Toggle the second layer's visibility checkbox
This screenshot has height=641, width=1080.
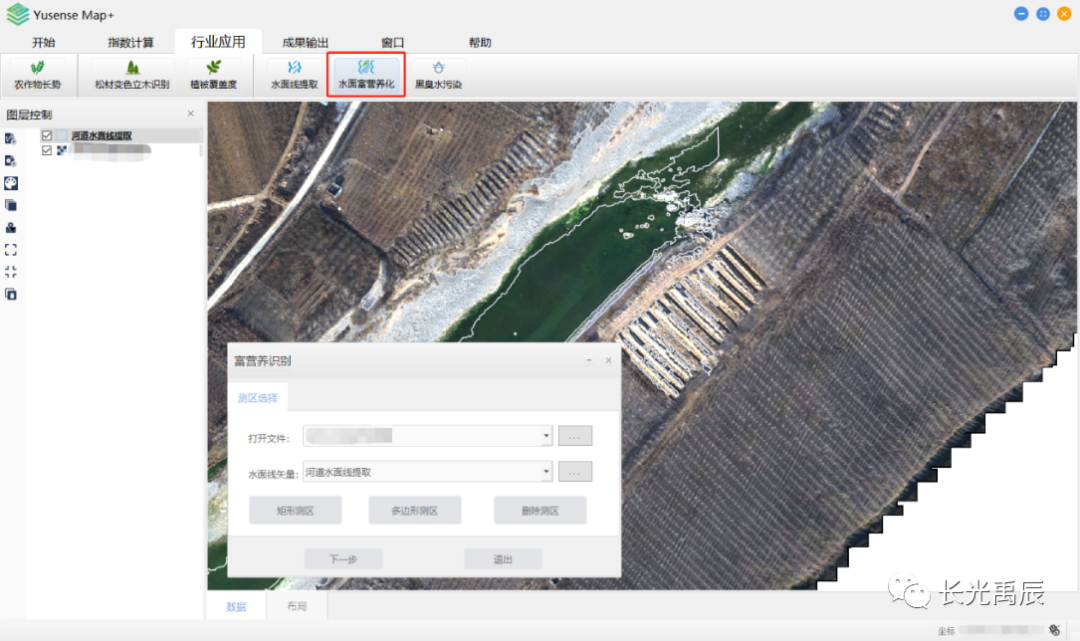[47, 150]
